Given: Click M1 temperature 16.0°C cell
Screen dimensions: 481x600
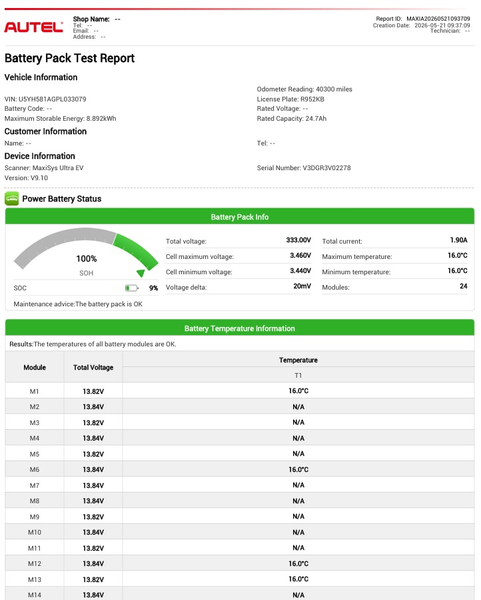Looking at the screenshot, I should click(x=298, y=391).
